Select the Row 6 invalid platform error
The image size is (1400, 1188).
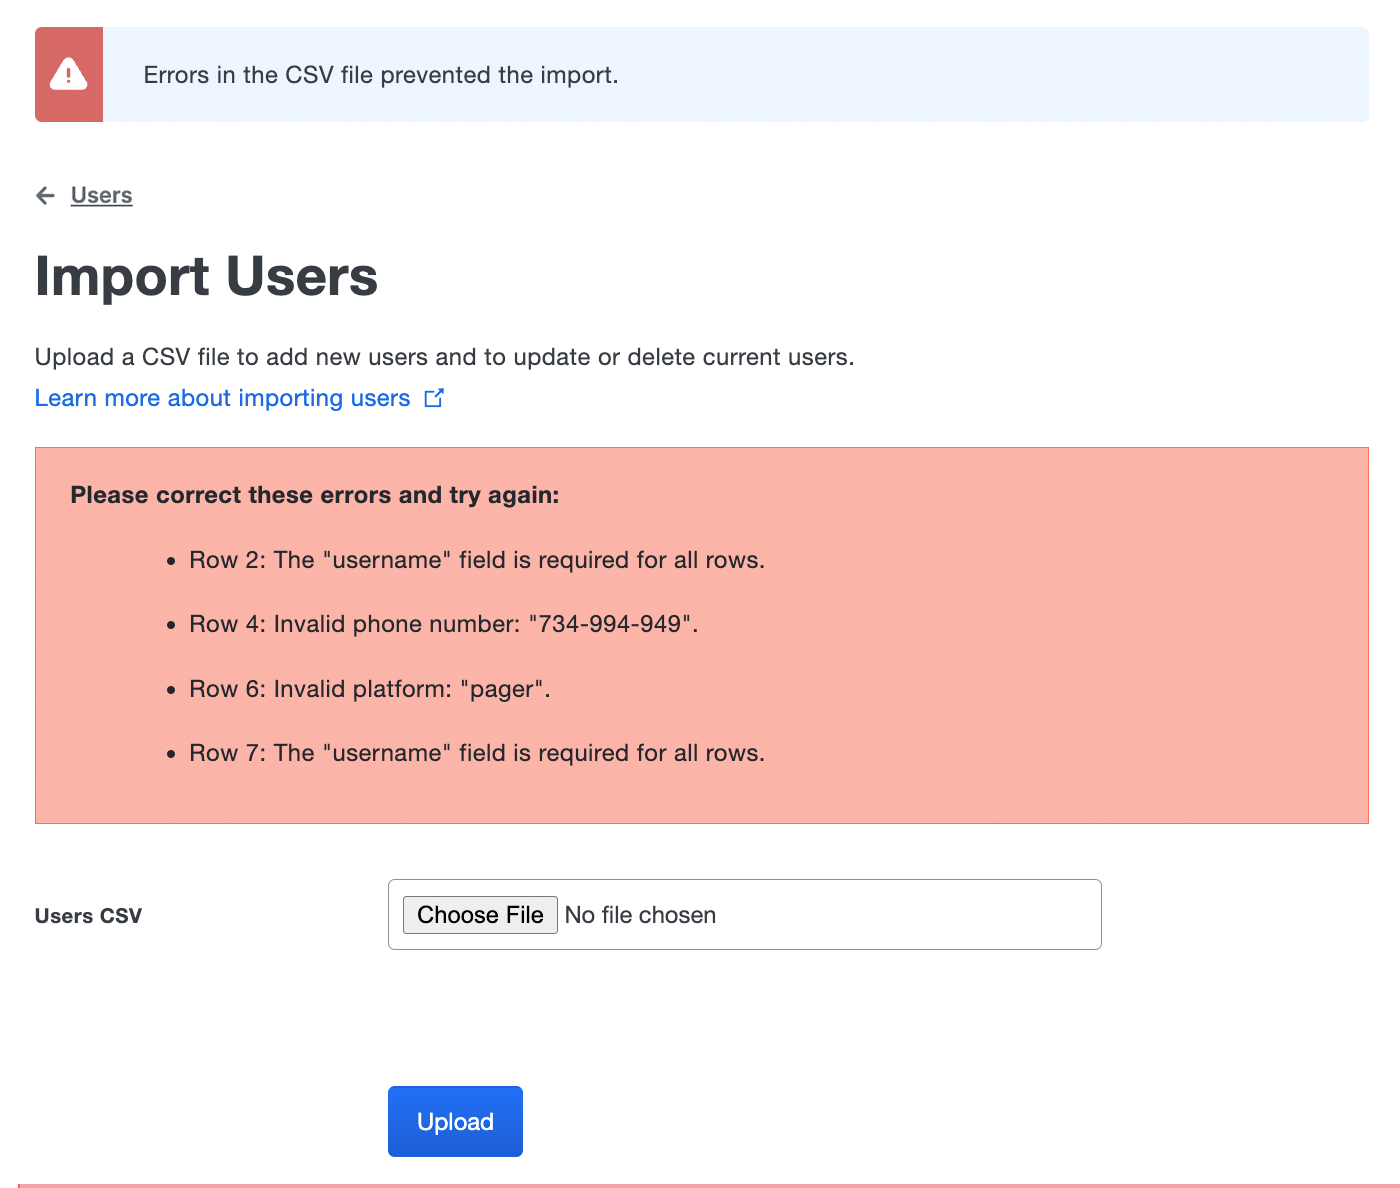(370, 689)
